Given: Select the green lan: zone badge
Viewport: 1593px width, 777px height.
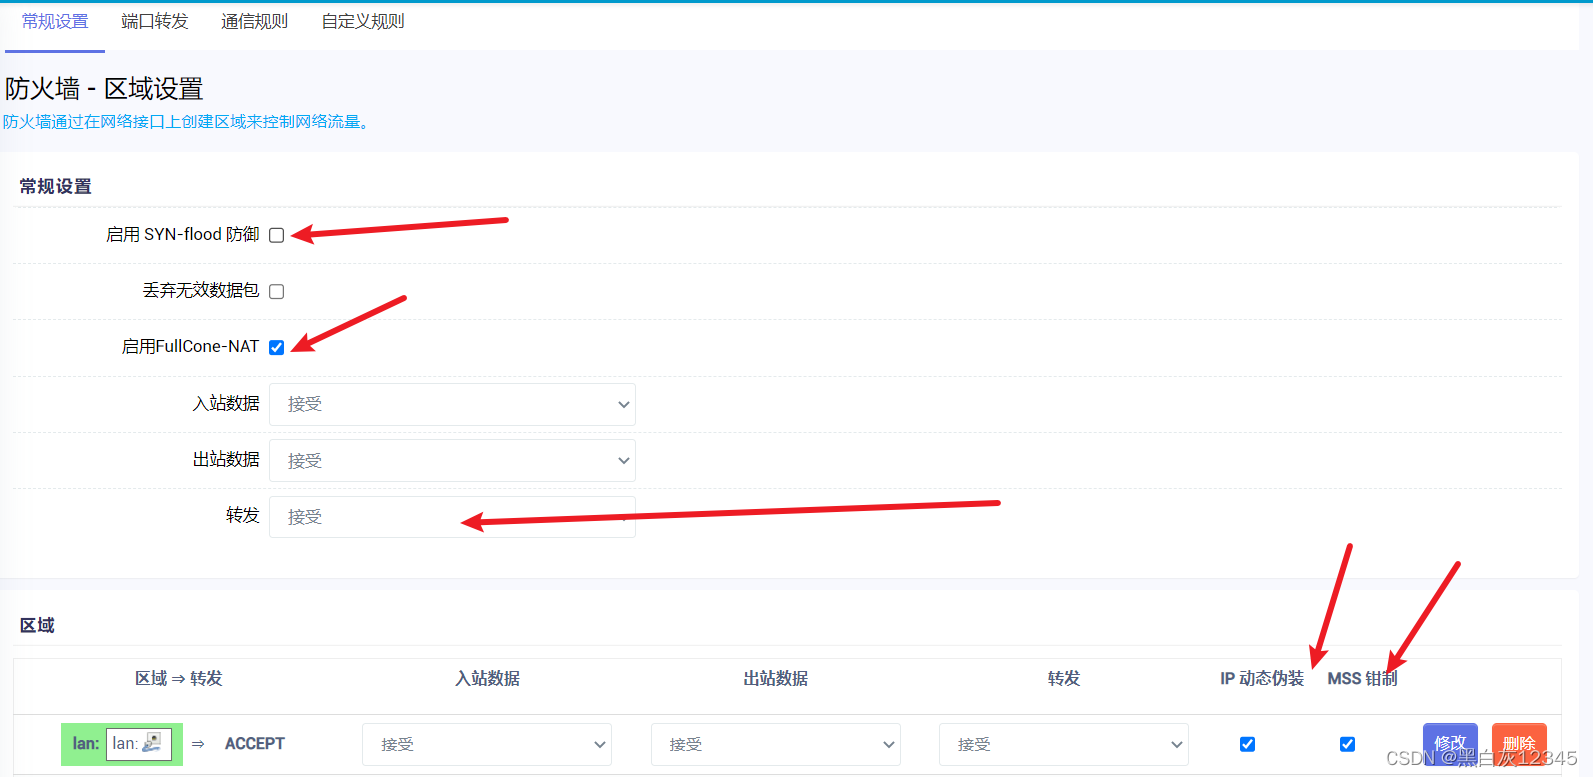Looking at the screenshot, I should click(122, 744).
